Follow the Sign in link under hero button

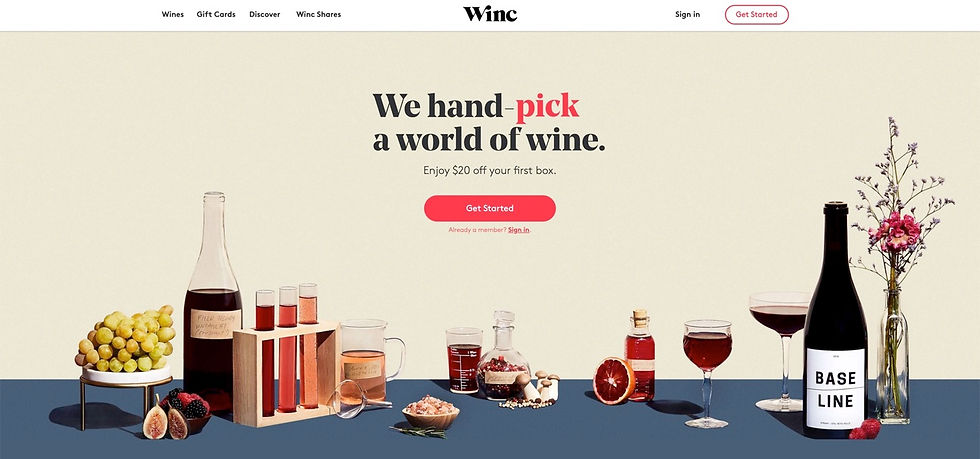[x=519, y=230]
